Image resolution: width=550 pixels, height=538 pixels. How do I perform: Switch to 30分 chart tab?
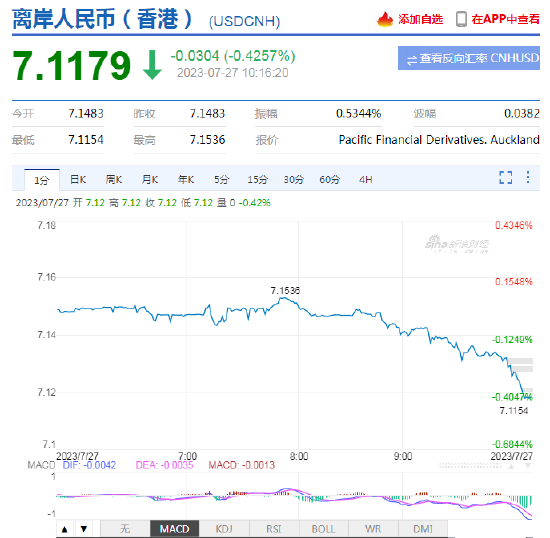(x=294, y=180)
